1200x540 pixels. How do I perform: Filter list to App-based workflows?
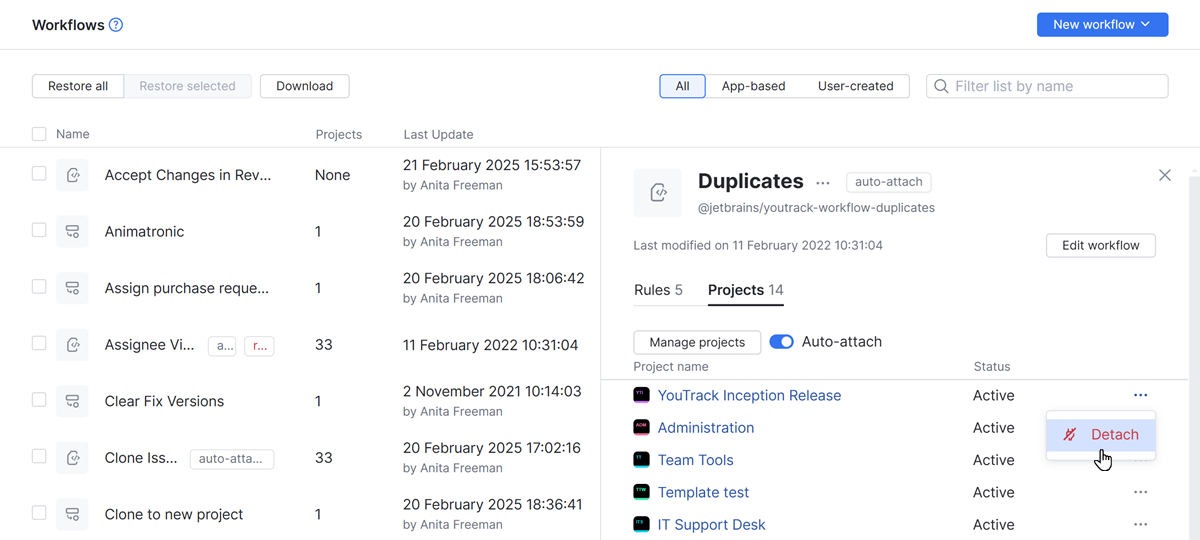tap(753, 86)
